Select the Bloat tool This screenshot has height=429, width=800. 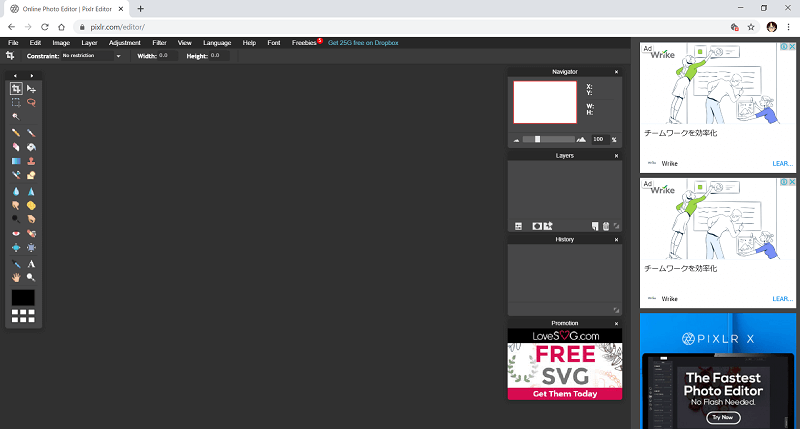click(16, 247)
